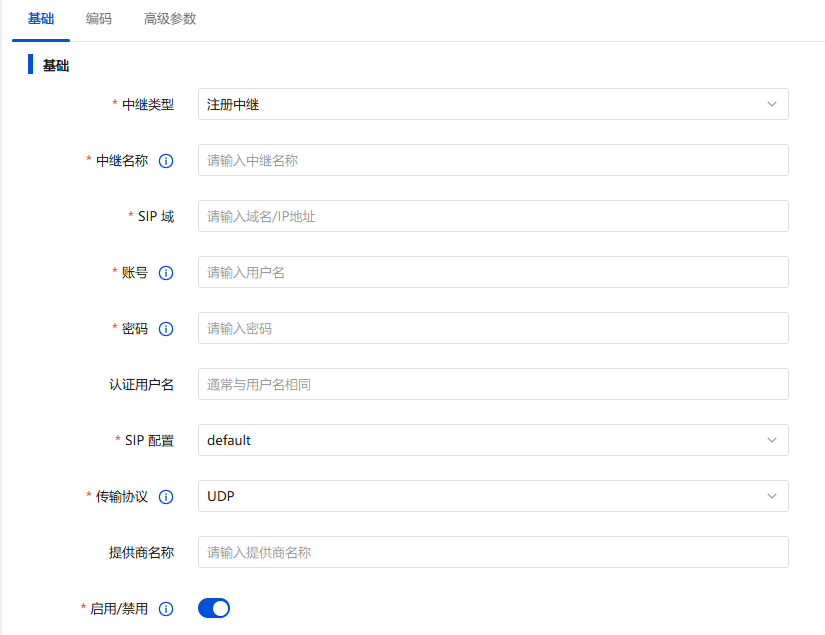Focus the 密码 input field
825x635 pixels.
492,328
